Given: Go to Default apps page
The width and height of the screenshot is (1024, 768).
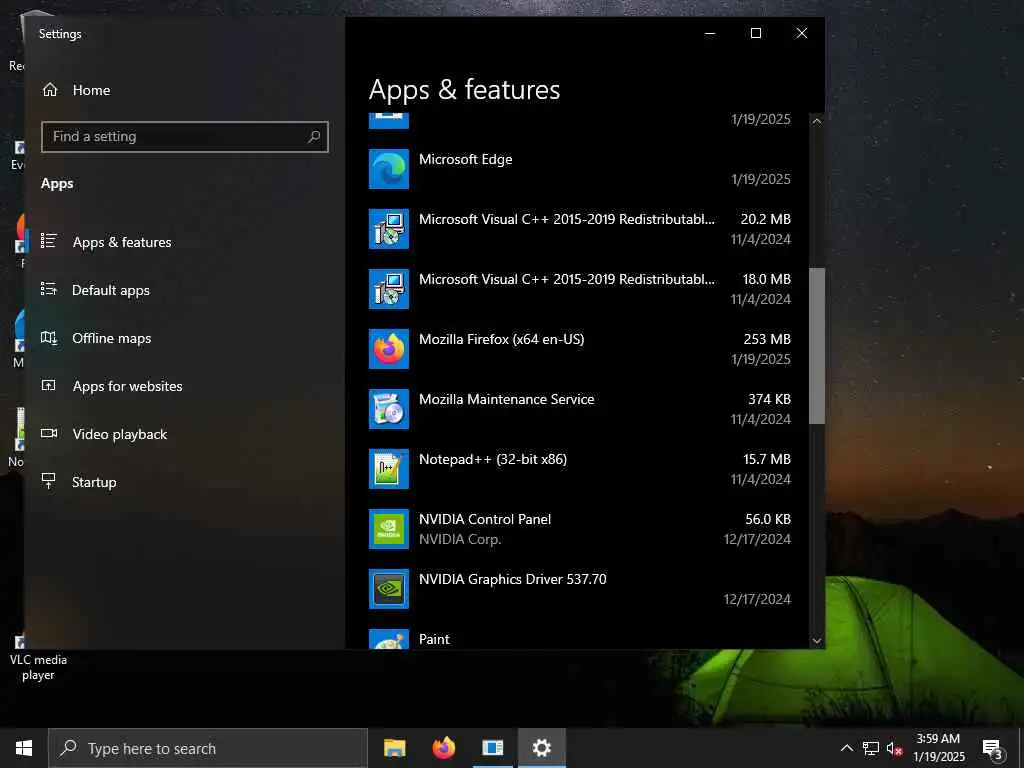Looking at the screenshot, I should click(111, 291).
